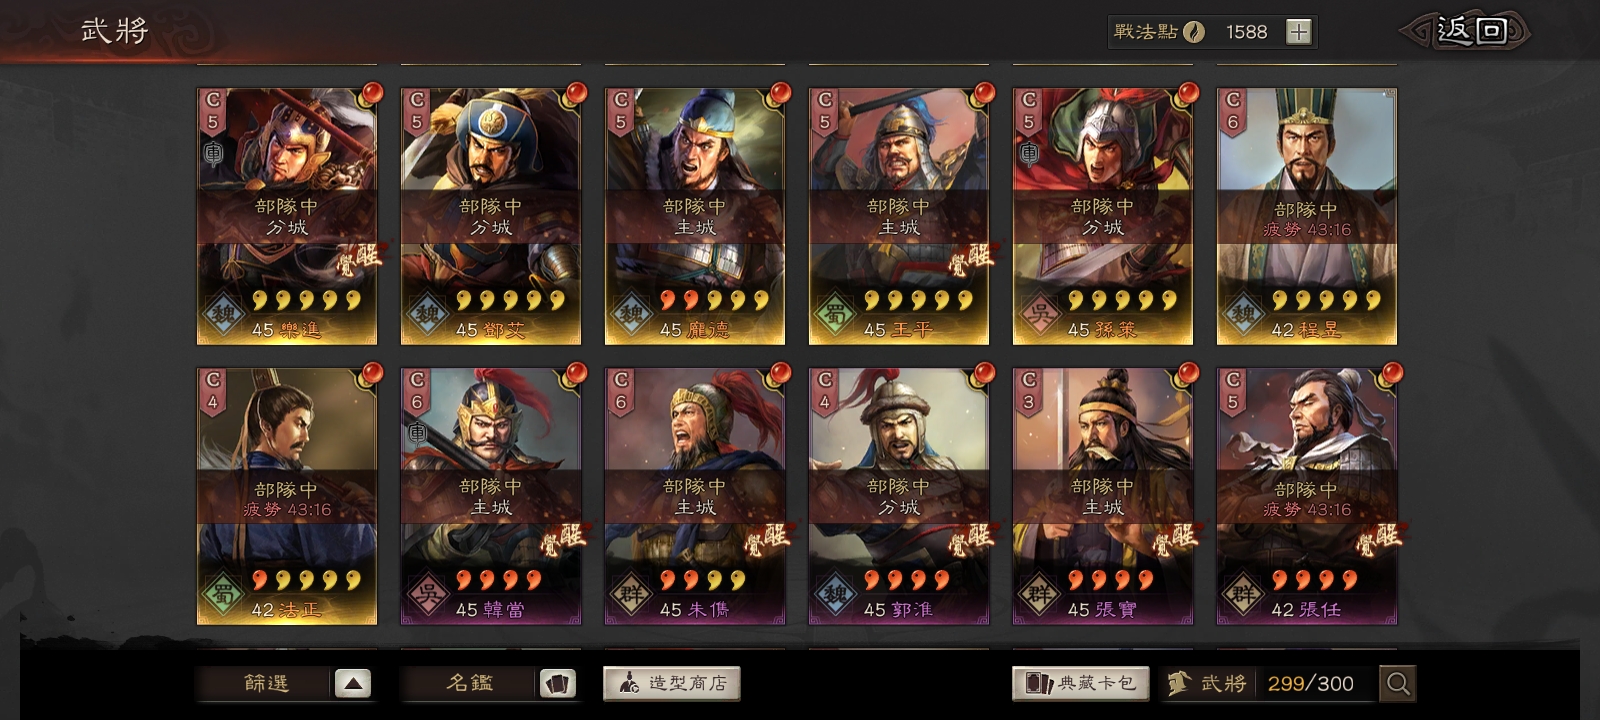Select the 郭淮 general card

899,496
